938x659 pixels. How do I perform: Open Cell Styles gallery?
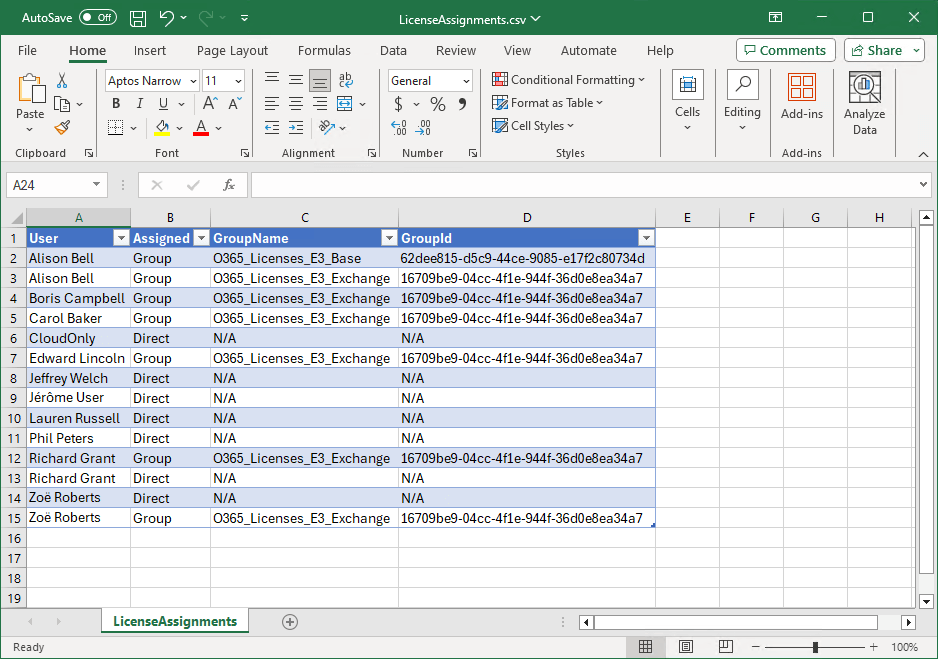[x=532, y=126]
